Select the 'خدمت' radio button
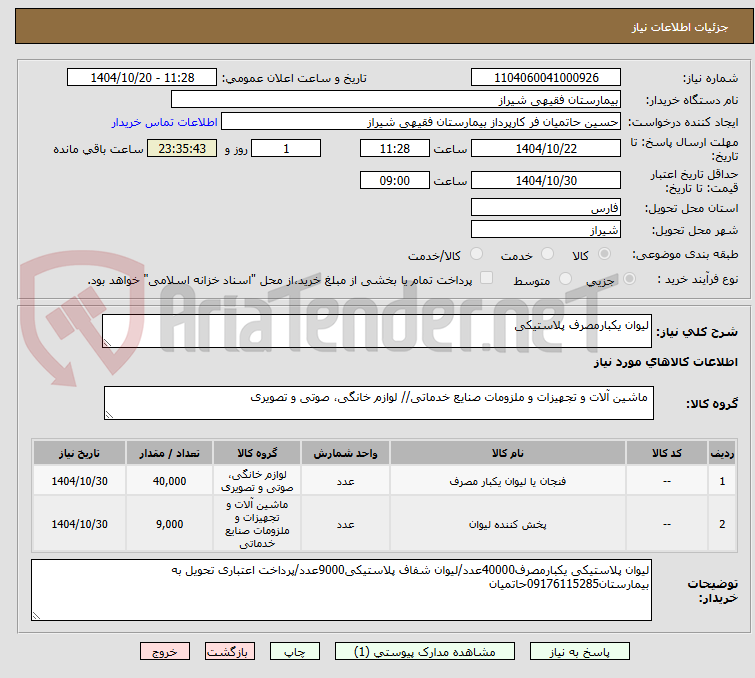The width and height of the screenshot is (755, 678). (x=547, y=254)
